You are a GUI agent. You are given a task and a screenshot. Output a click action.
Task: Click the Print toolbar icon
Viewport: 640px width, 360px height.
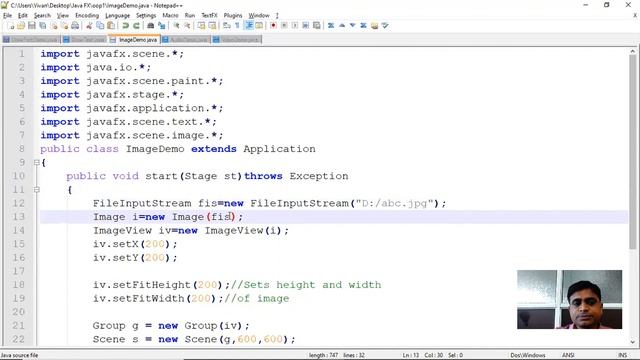[x=75, y=26]
